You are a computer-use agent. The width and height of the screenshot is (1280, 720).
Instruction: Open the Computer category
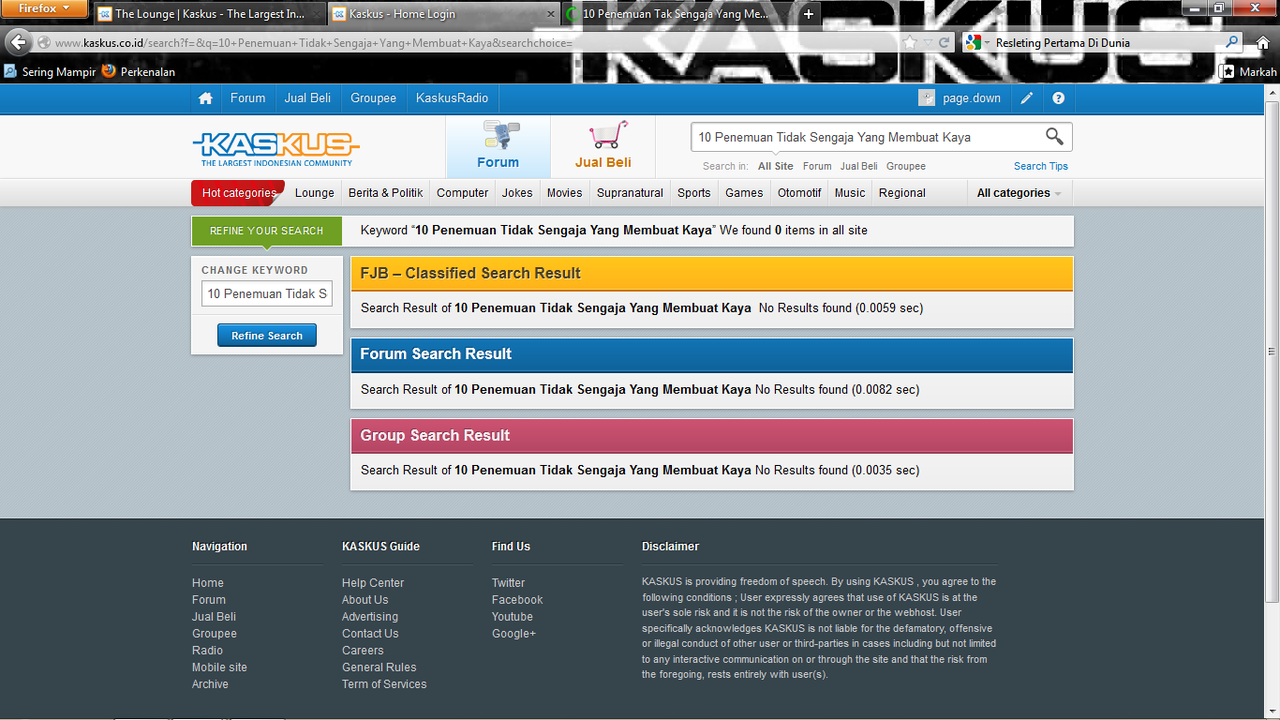point(462,193)
